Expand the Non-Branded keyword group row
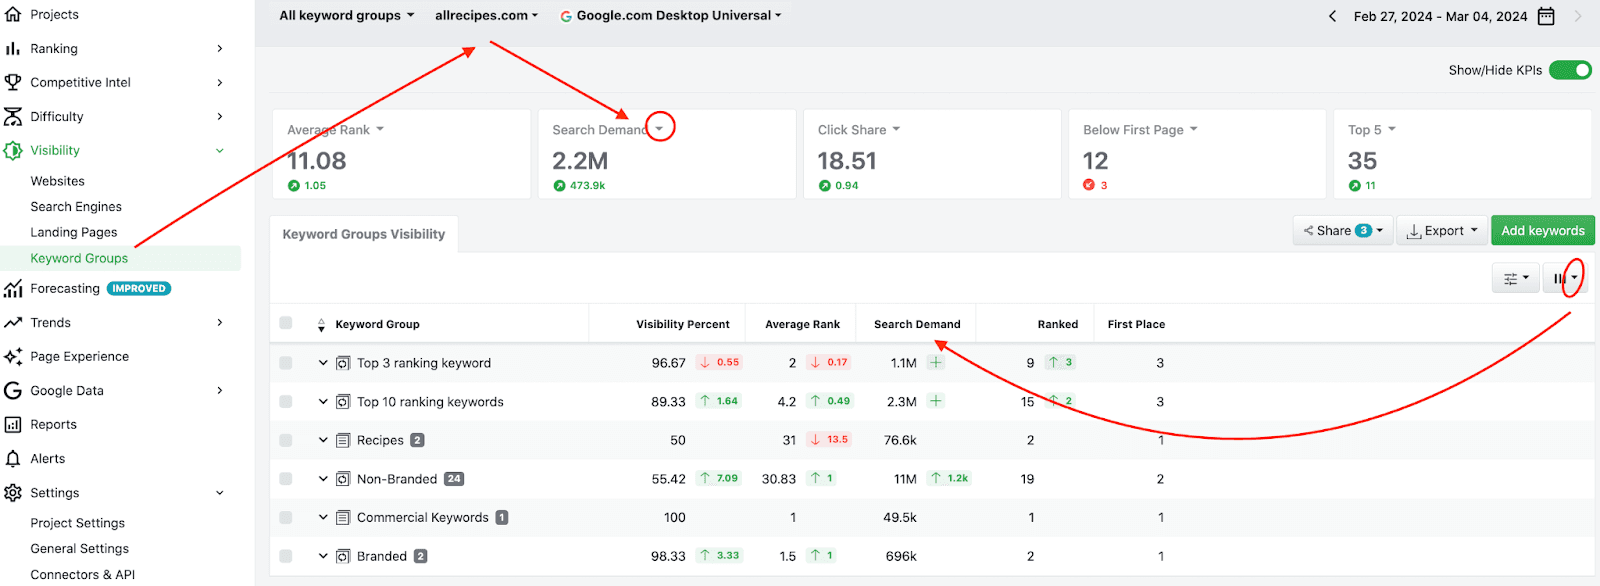The image size is (1600, 586). pyautogui.click(x=323, y=479)
